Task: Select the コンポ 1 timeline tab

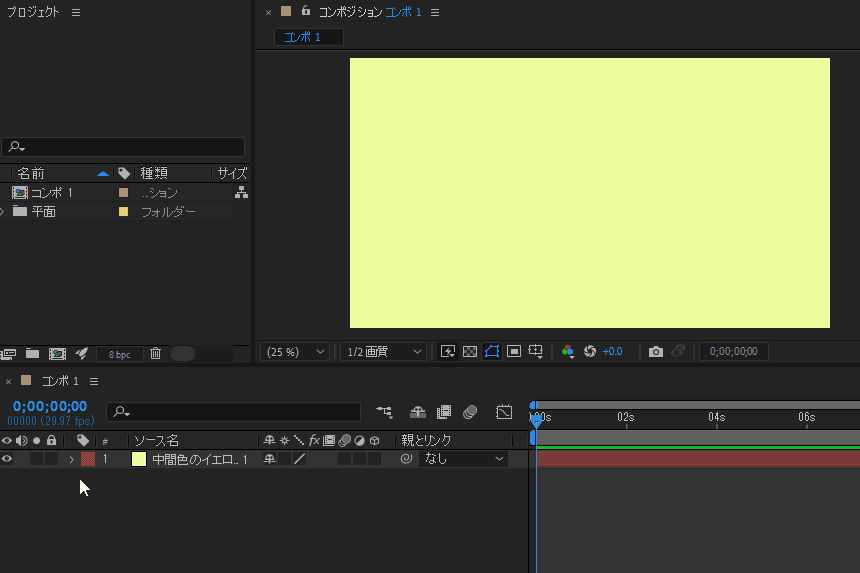Action: click(x=60, y=381)
